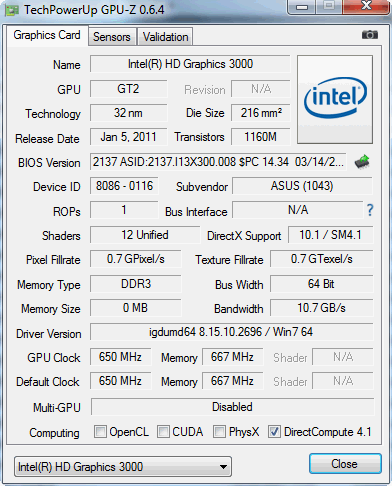The height and width of the screenshot is (486, 392).
Task: Switch to the Sensors tab
Action: point(112,37)
